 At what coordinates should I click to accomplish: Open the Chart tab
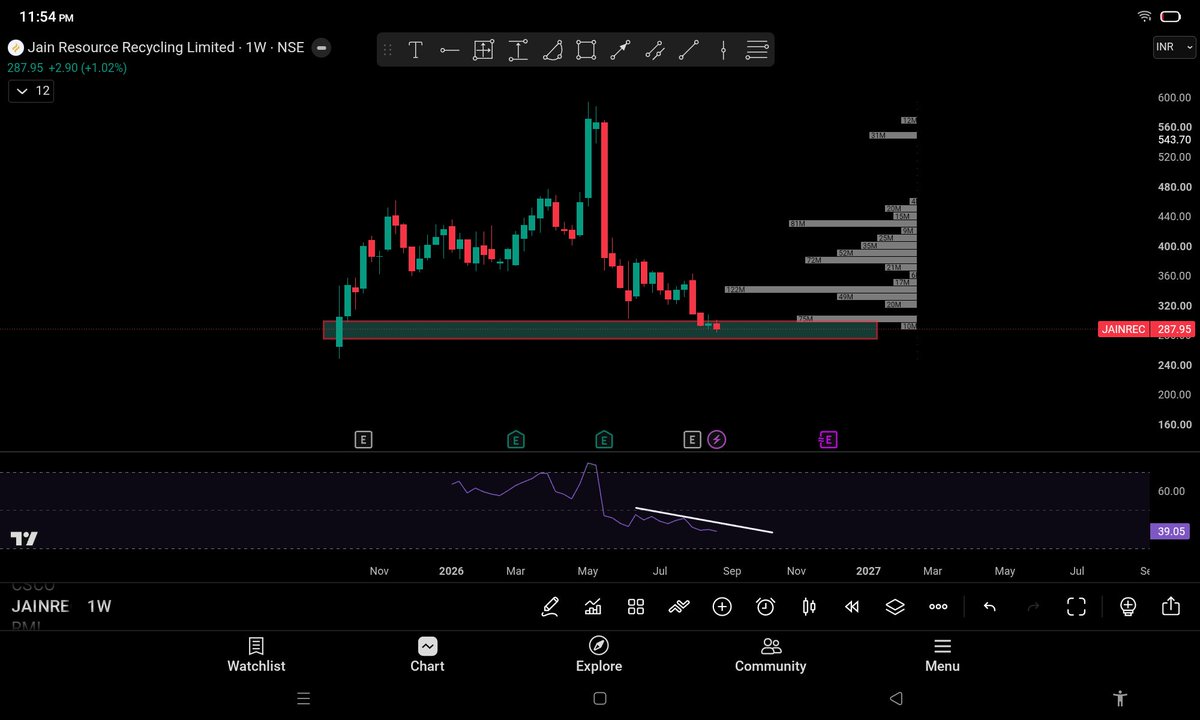pyautogui.click(x=427, y=655)
